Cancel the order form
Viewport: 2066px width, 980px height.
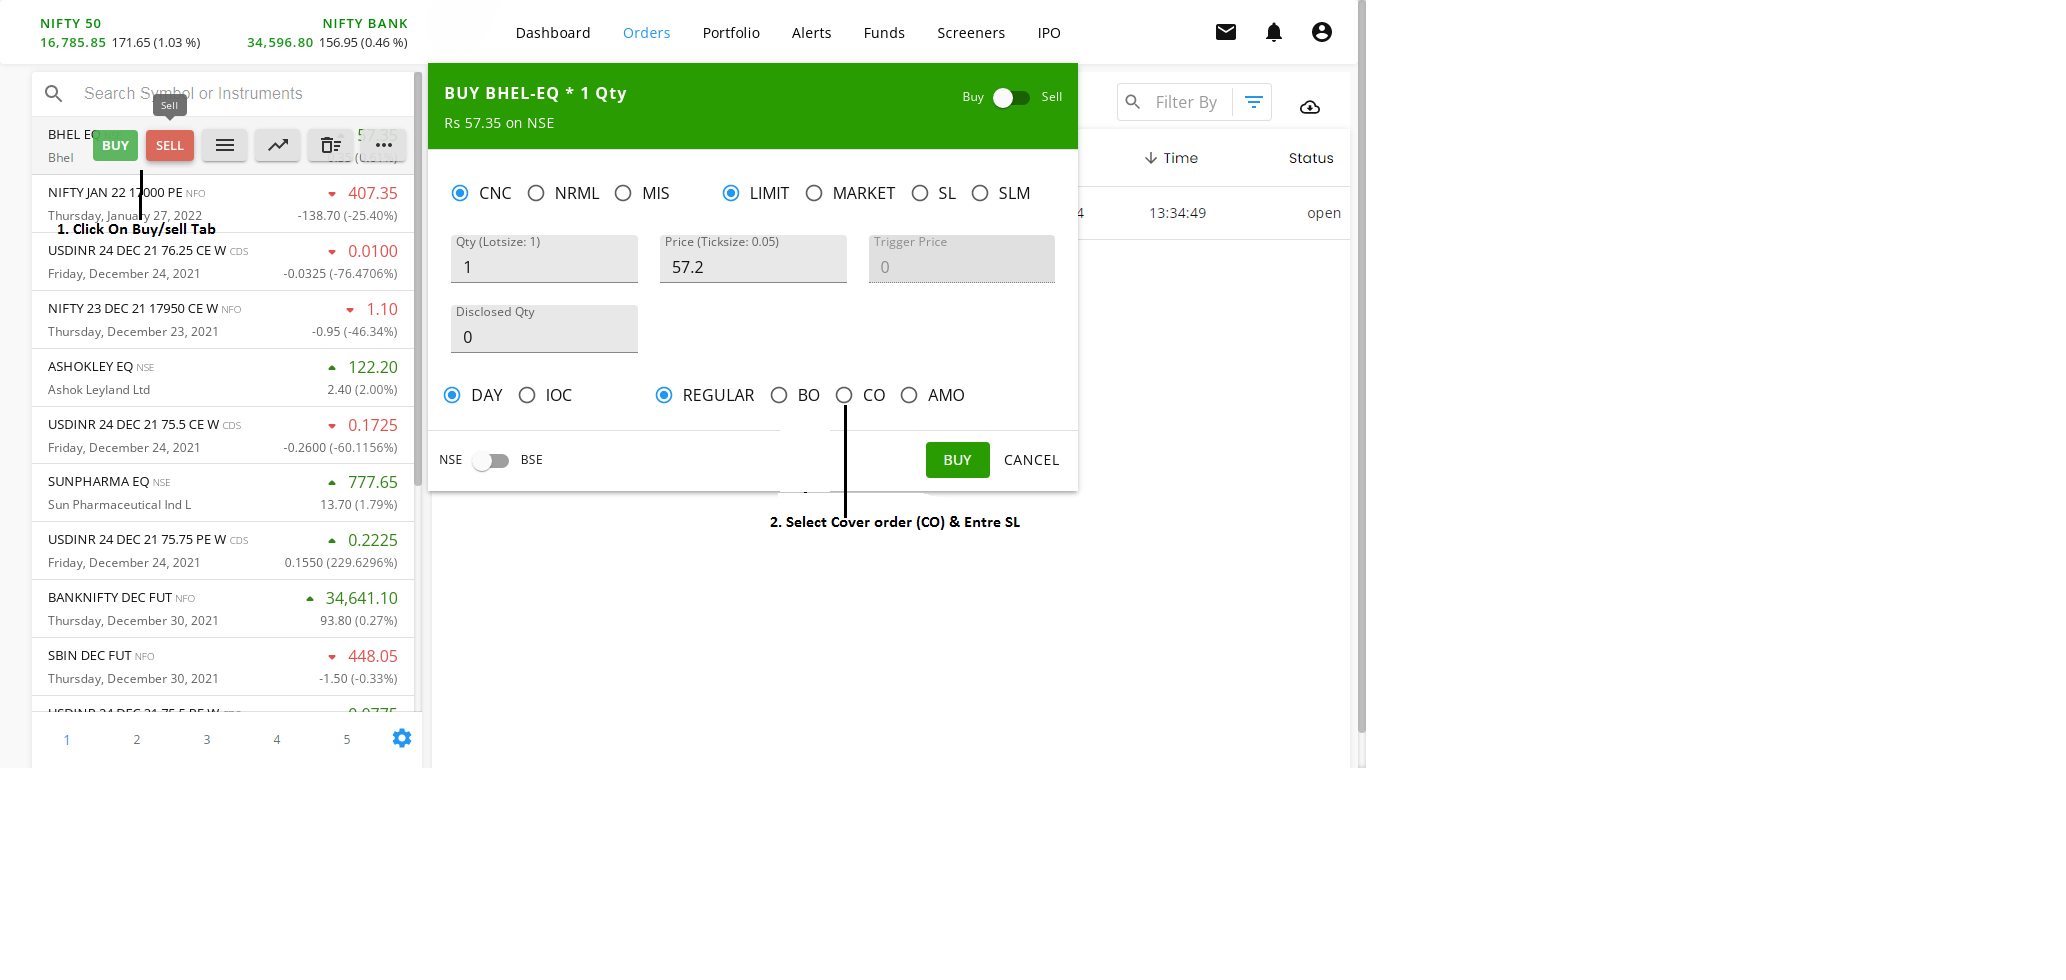point(1030,460)
